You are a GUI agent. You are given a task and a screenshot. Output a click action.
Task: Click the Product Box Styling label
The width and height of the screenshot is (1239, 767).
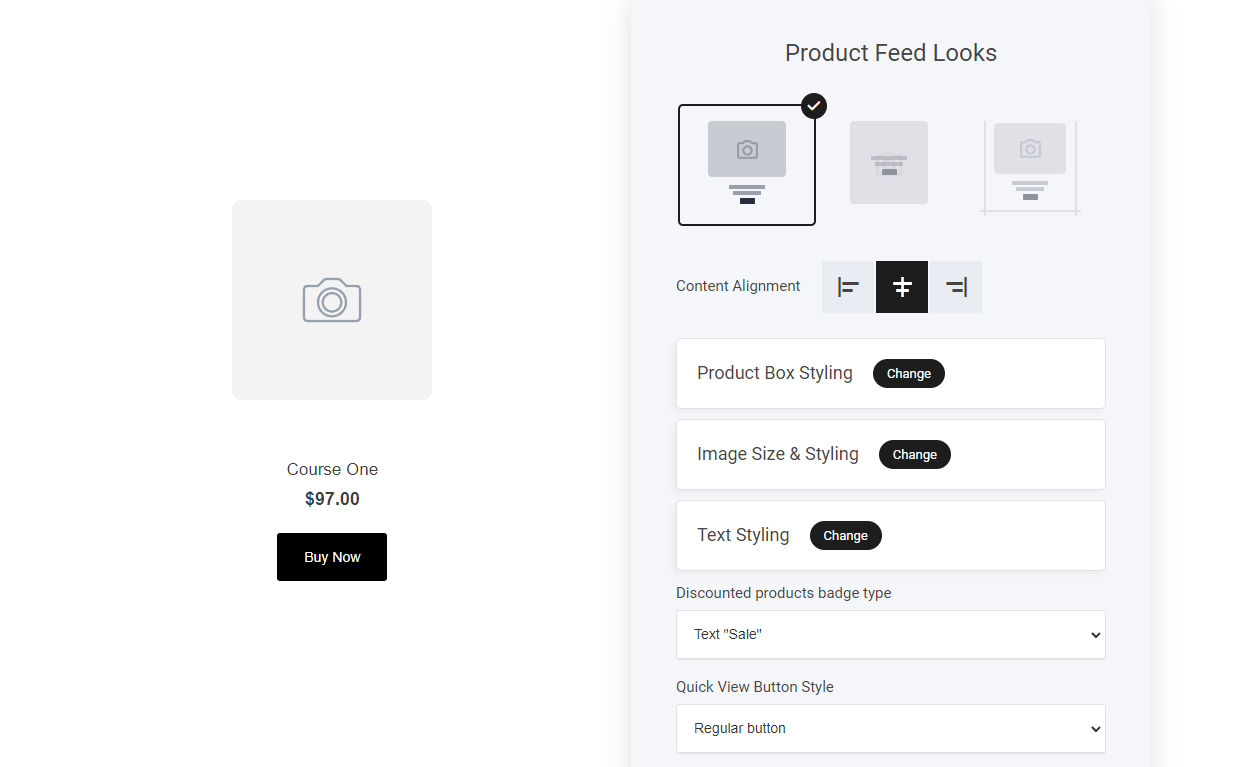pyautogui.click(x=775, y=373)
